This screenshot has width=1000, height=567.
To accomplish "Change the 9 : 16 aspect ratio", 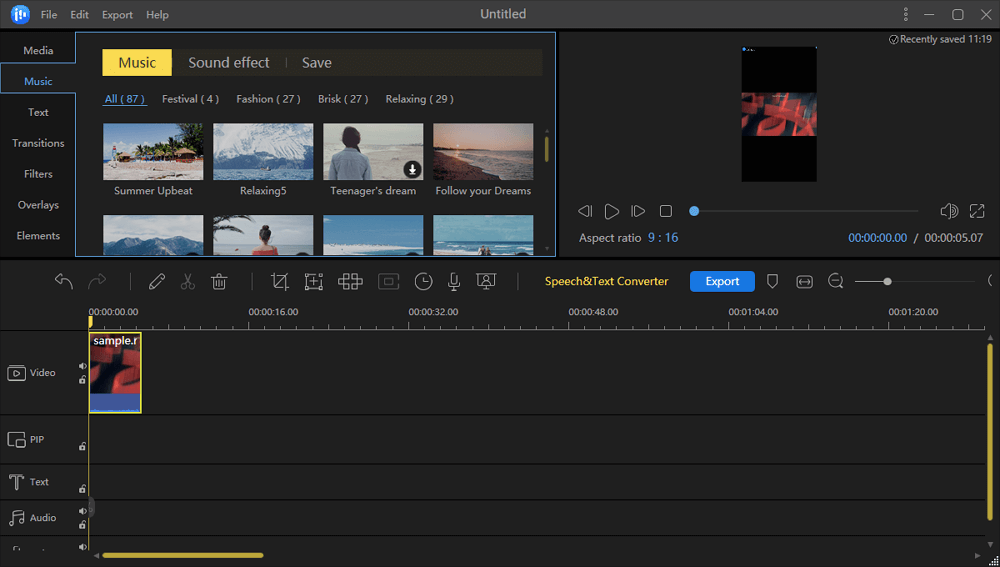I will [662, 238].
